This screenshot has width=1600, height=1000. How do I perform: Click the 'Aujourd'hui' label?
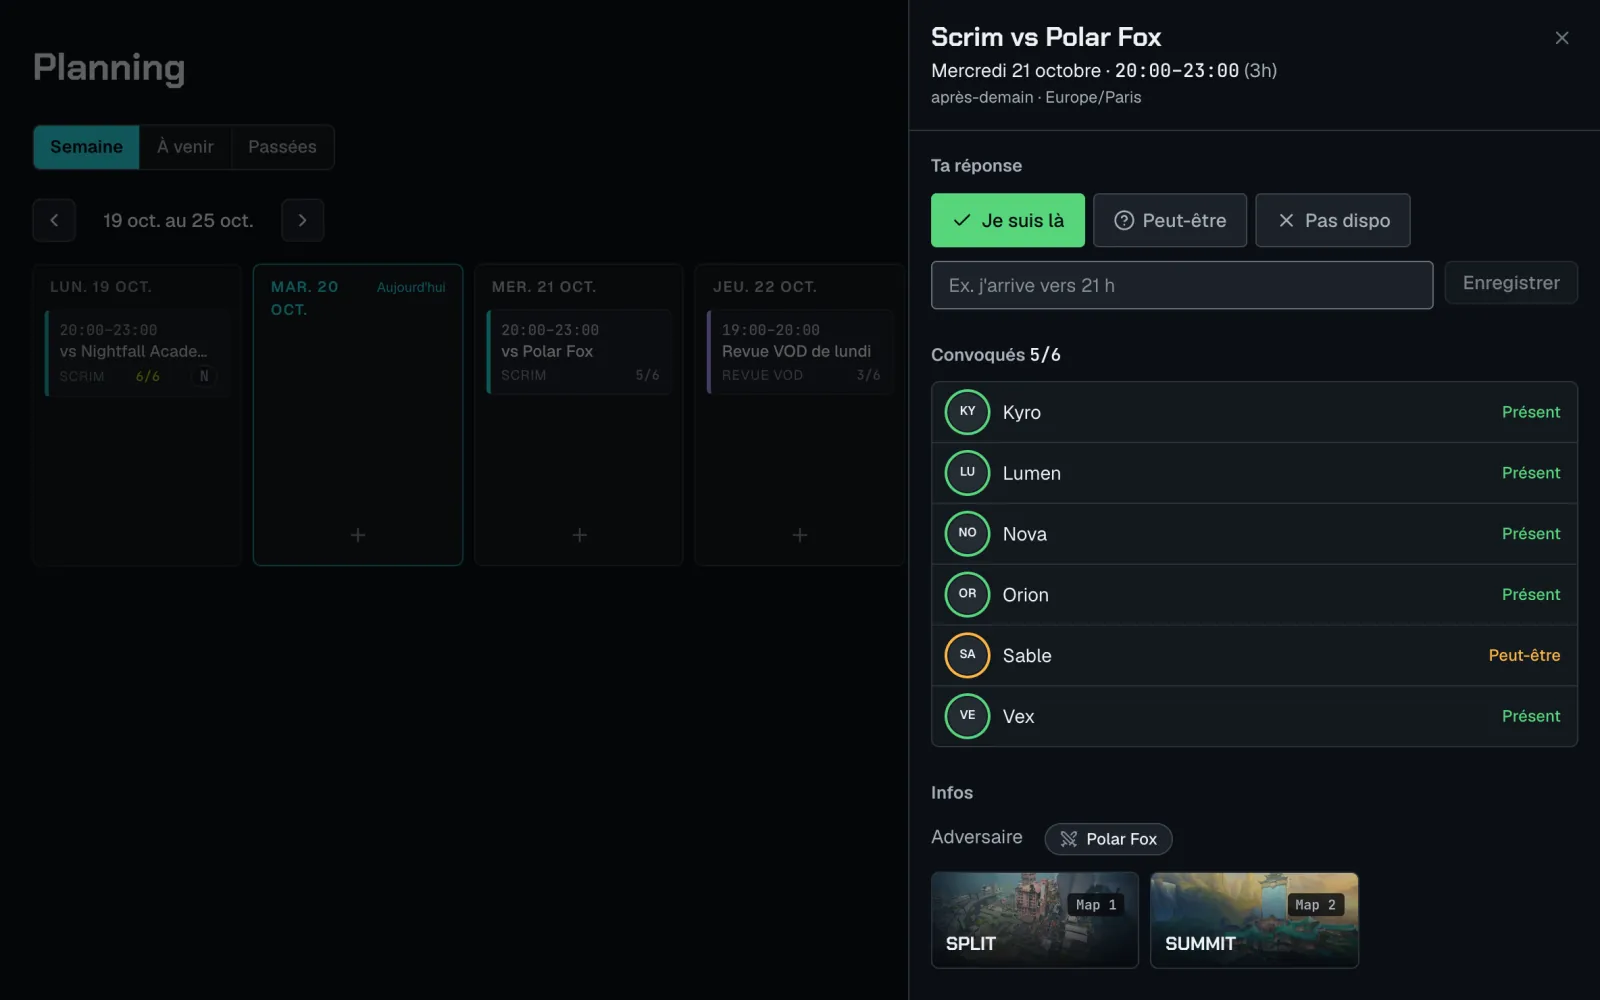coord(411,287)
